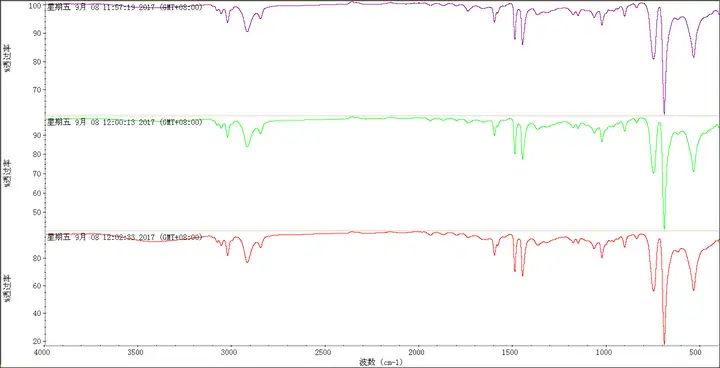Click the 100 tick on purple spectrum axis
Image resolution: width=720 pixels, height=368 pixels.
point(36,6)
